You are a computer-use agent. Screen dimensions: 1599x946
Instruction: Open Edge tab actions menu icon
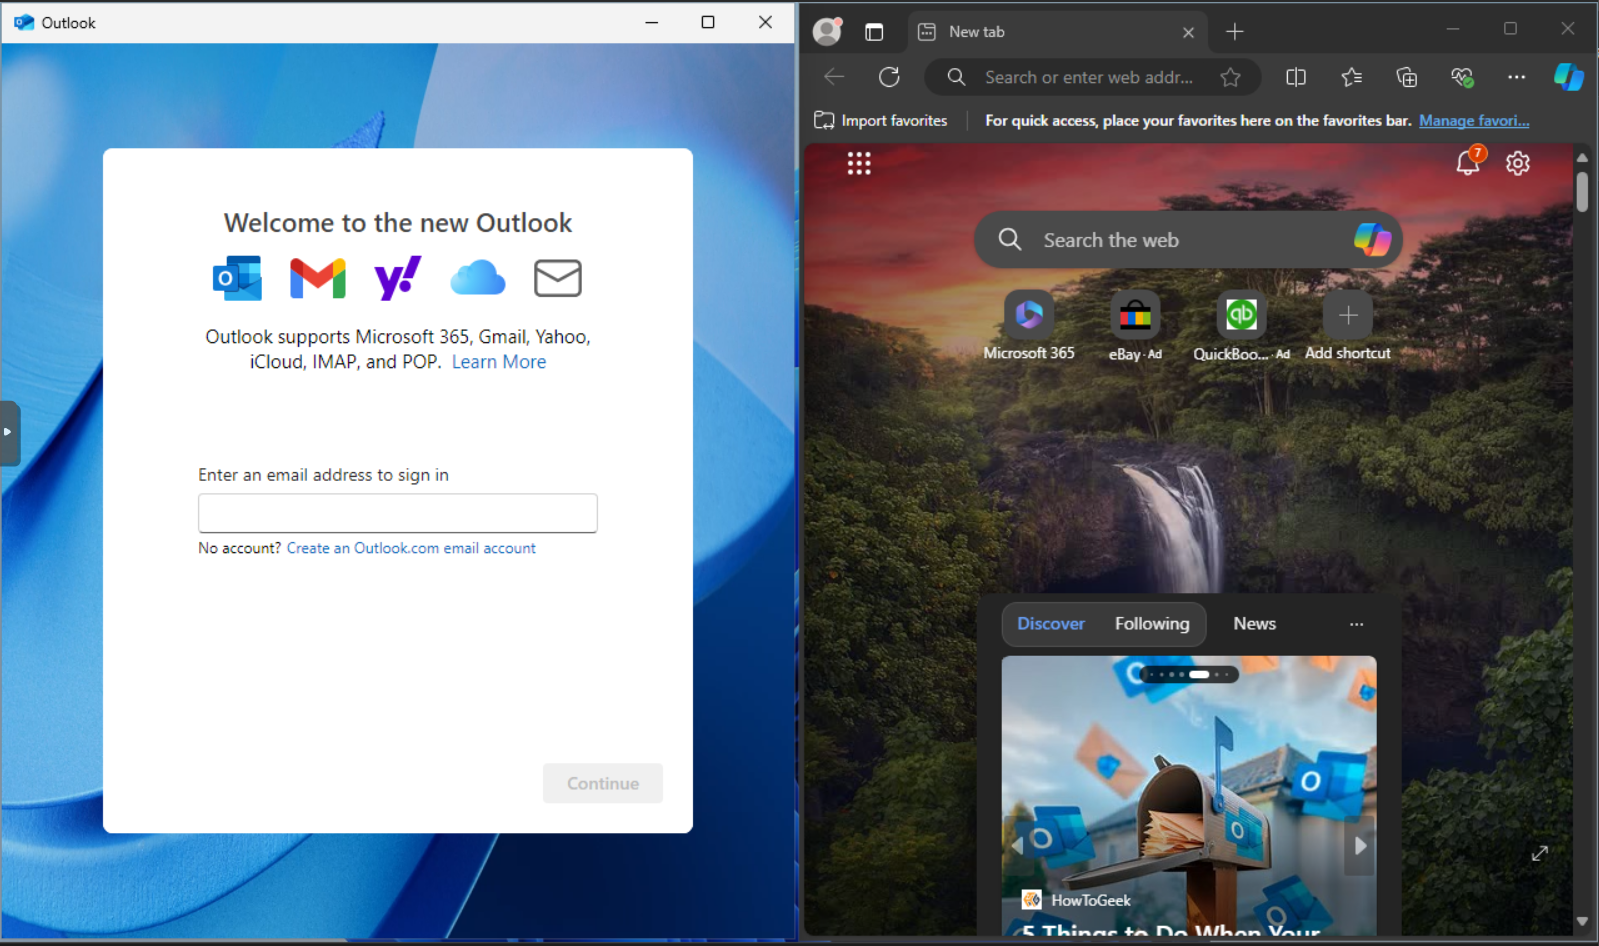tap(874, 32)
